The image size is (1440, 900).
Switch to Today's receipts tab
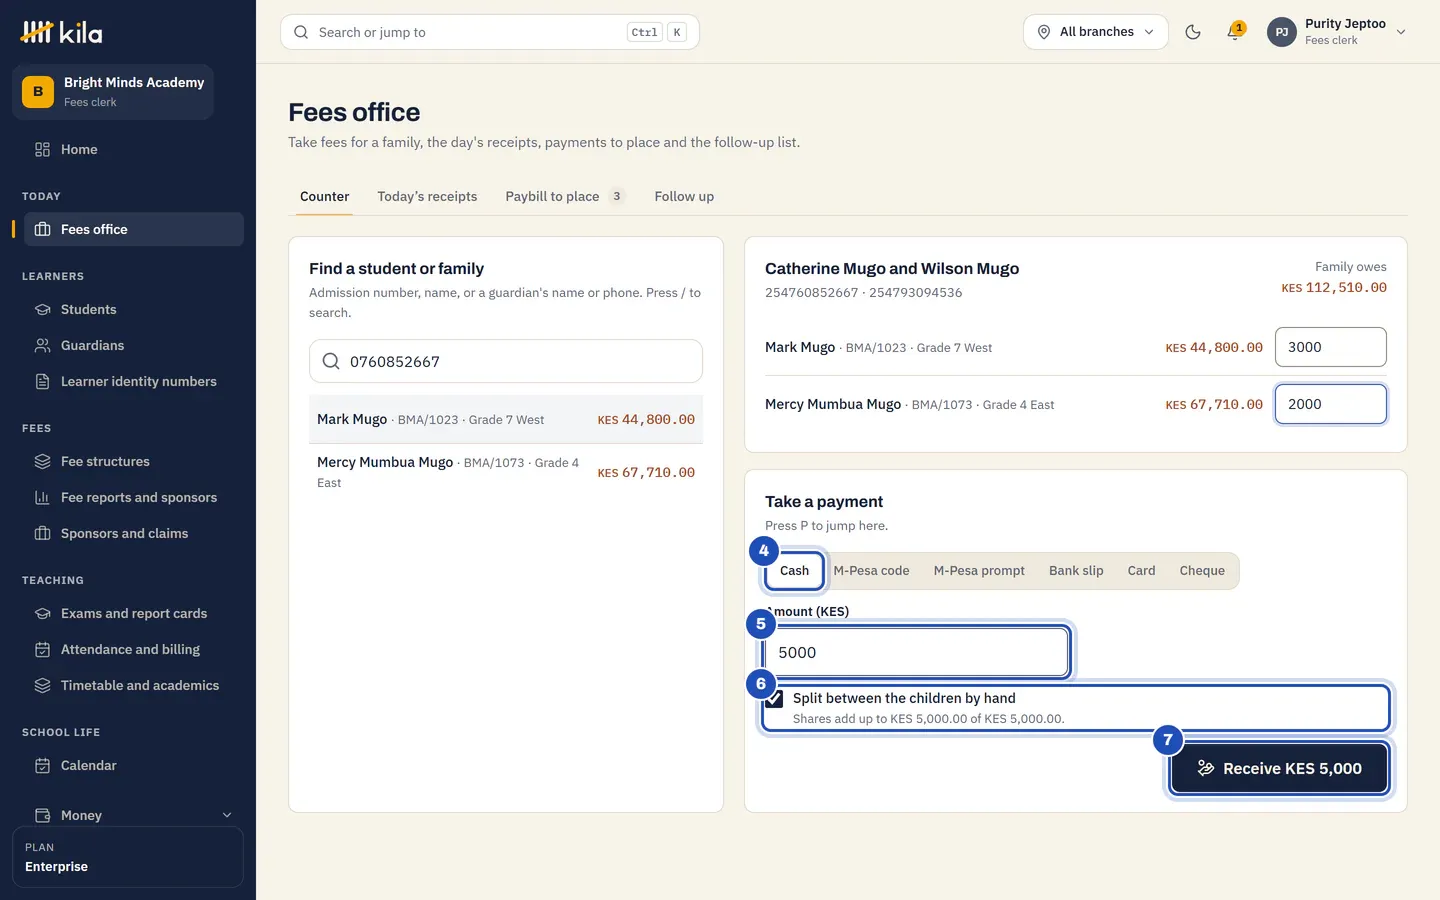tap(427, 196)
